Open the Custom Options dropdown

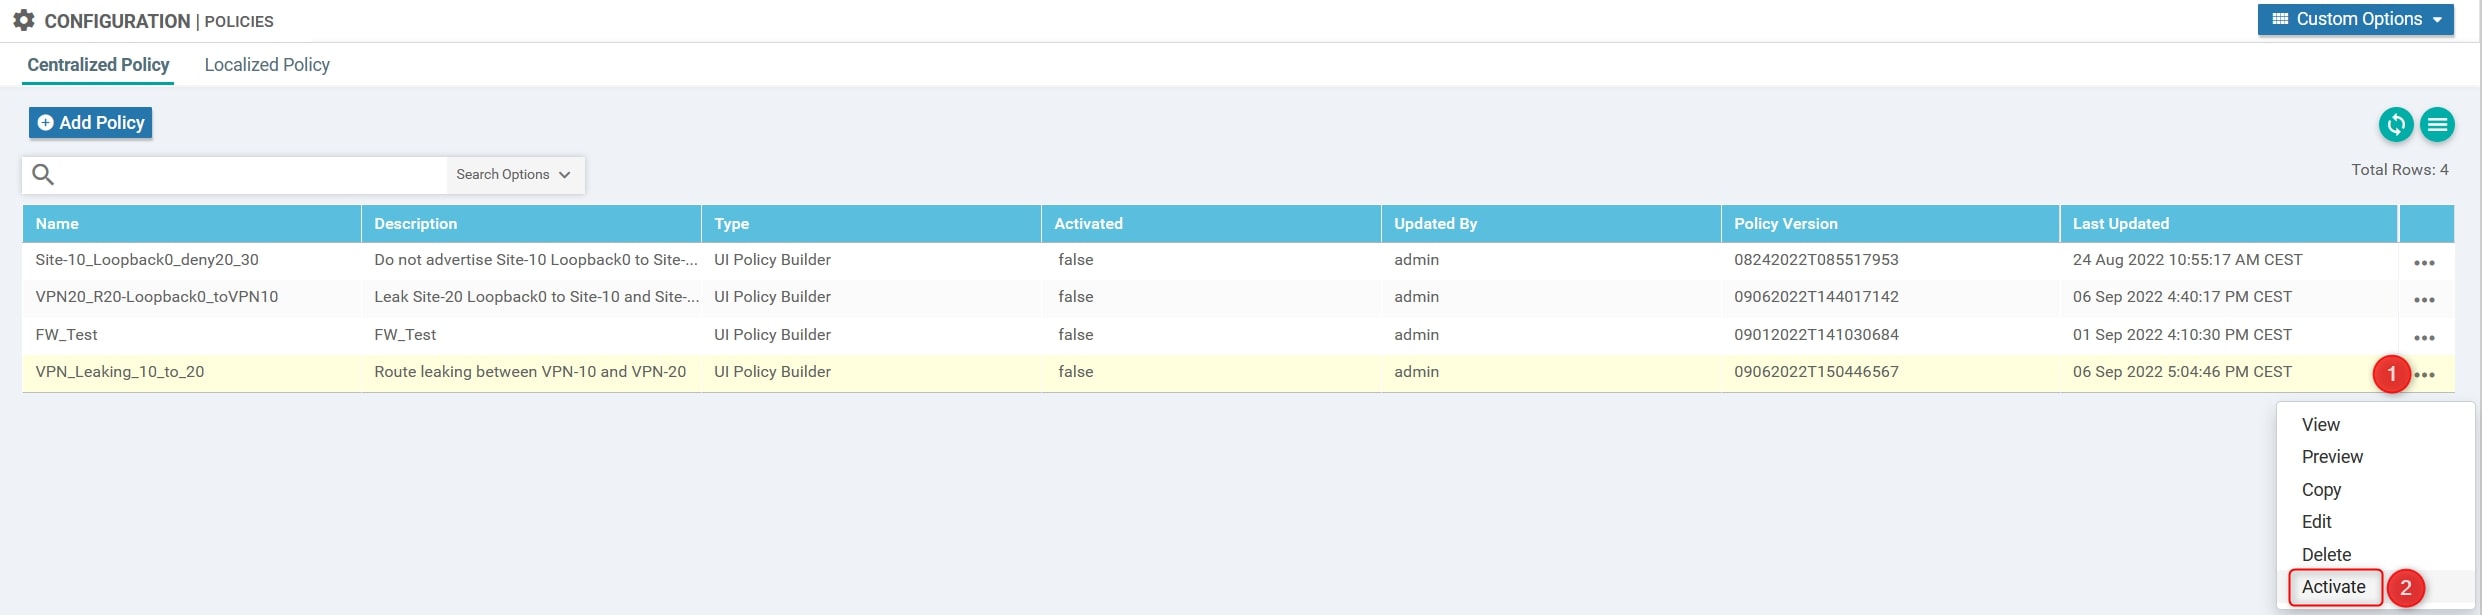2355,19
